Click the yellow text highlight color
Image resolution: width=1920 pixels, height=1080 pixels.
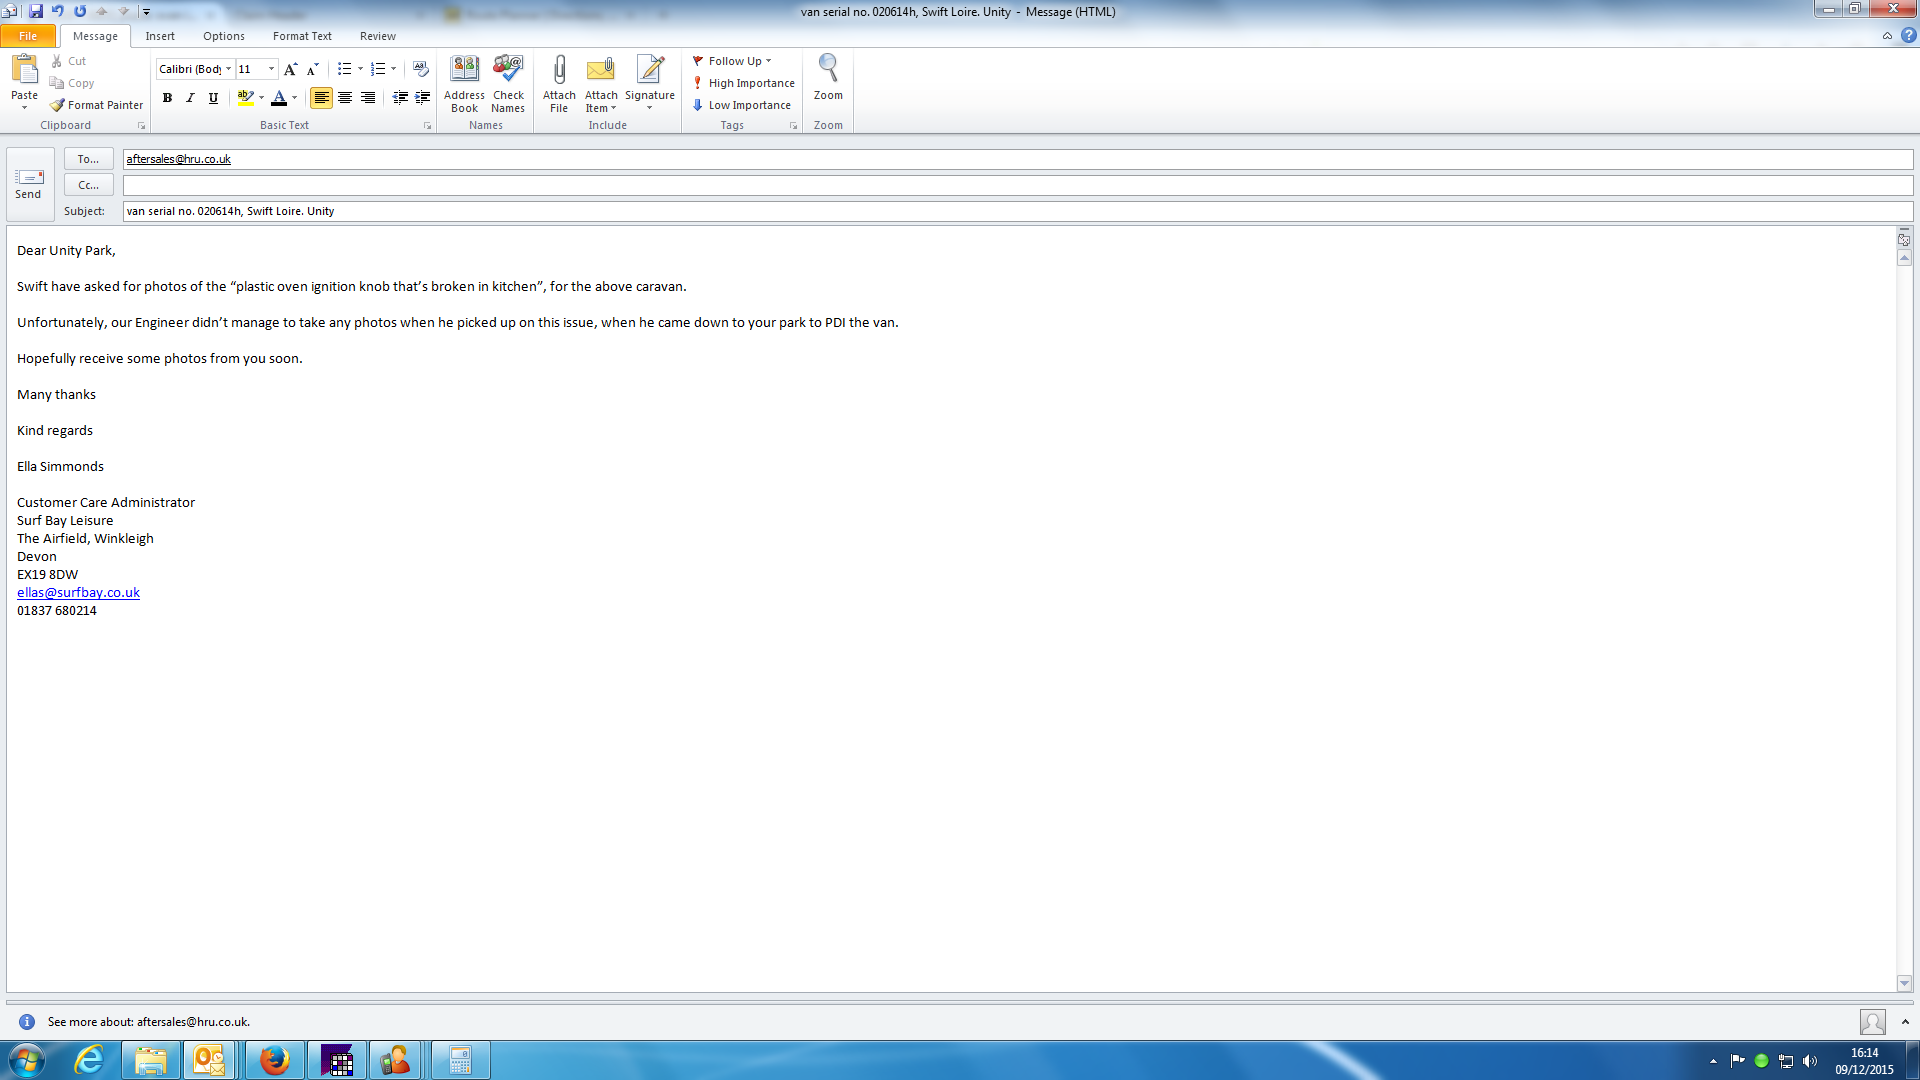[245, 98]
